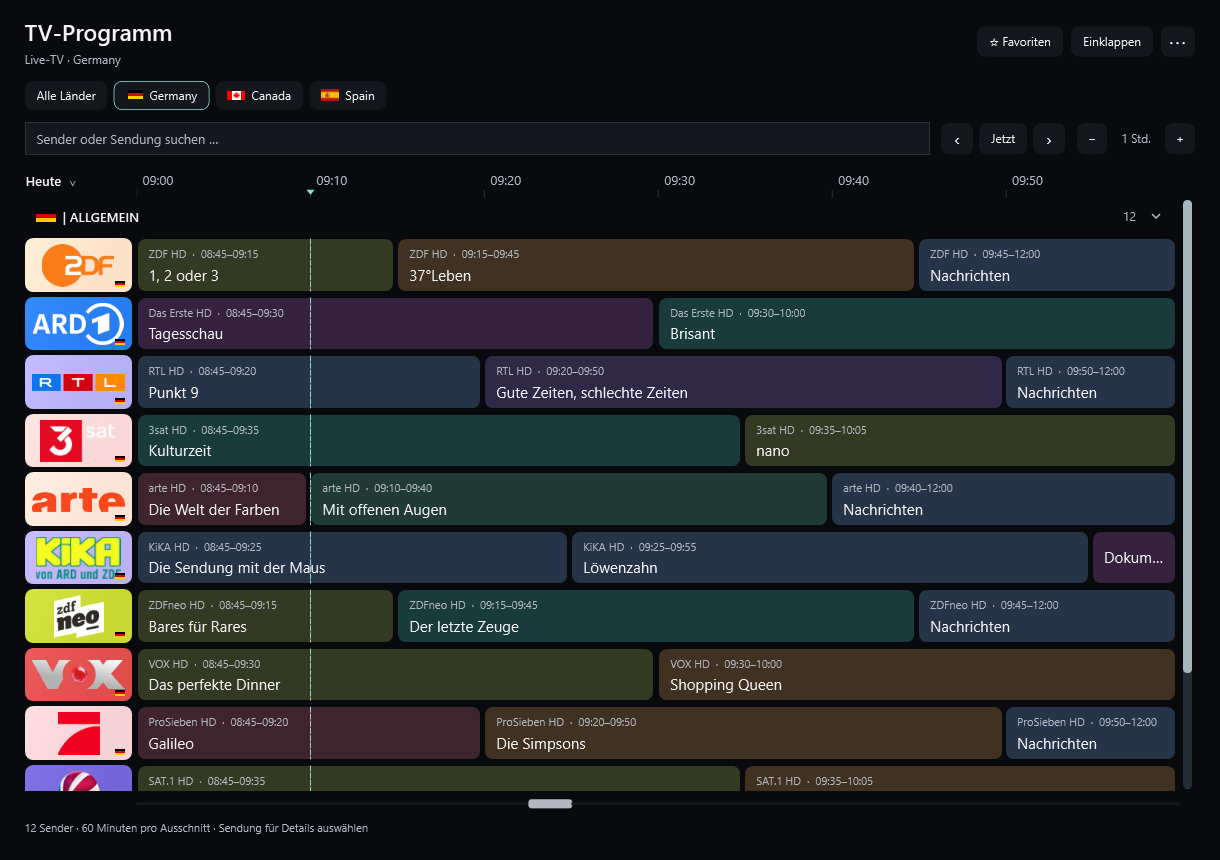The image size is (1220, 860).
Task: Collapse the ALLGEMEIN group chevron
Action: coord(1157,216)
